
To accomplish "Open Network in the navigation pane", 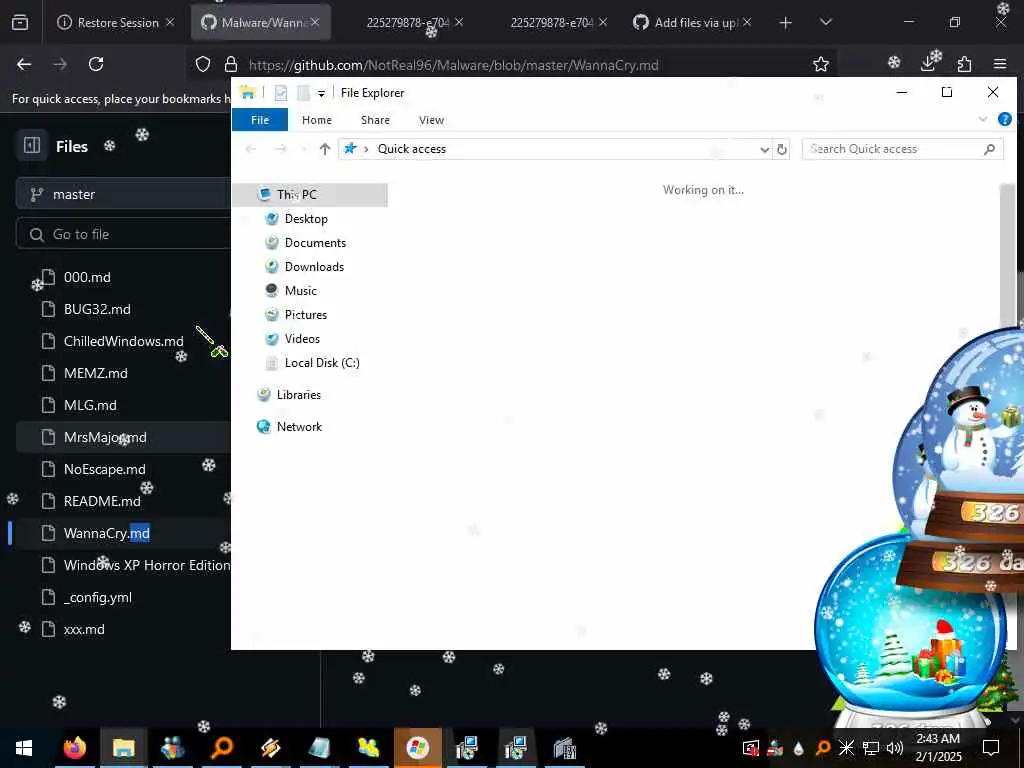I will coord(298,426).
